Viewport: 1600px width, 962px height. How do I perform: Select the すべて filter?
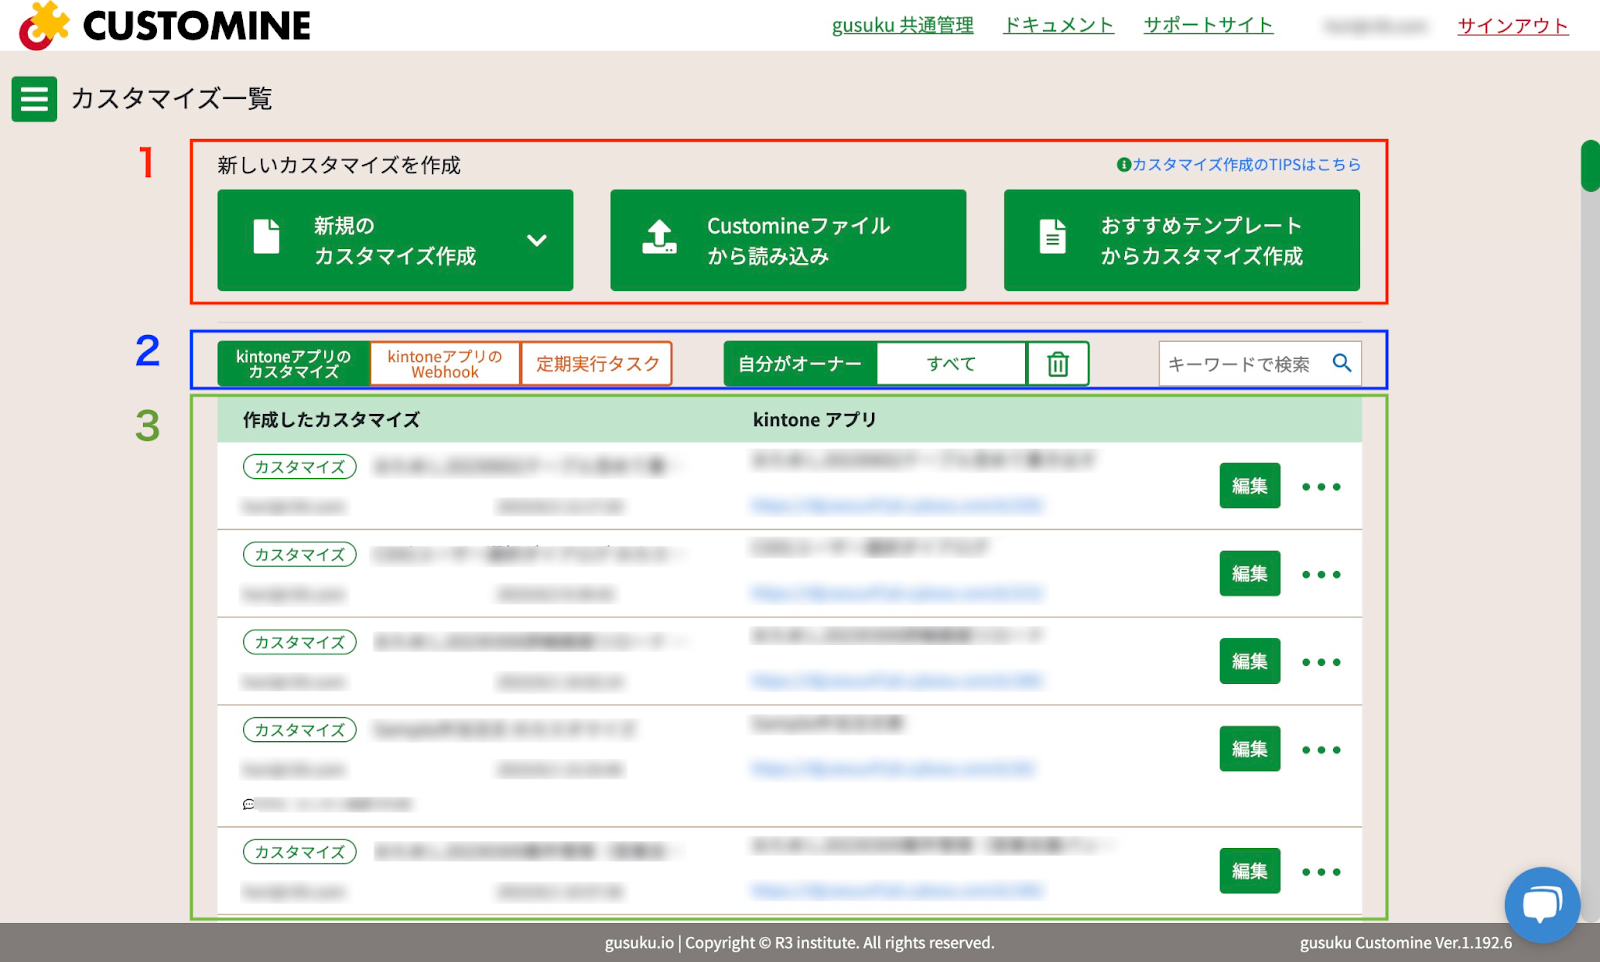951,364
